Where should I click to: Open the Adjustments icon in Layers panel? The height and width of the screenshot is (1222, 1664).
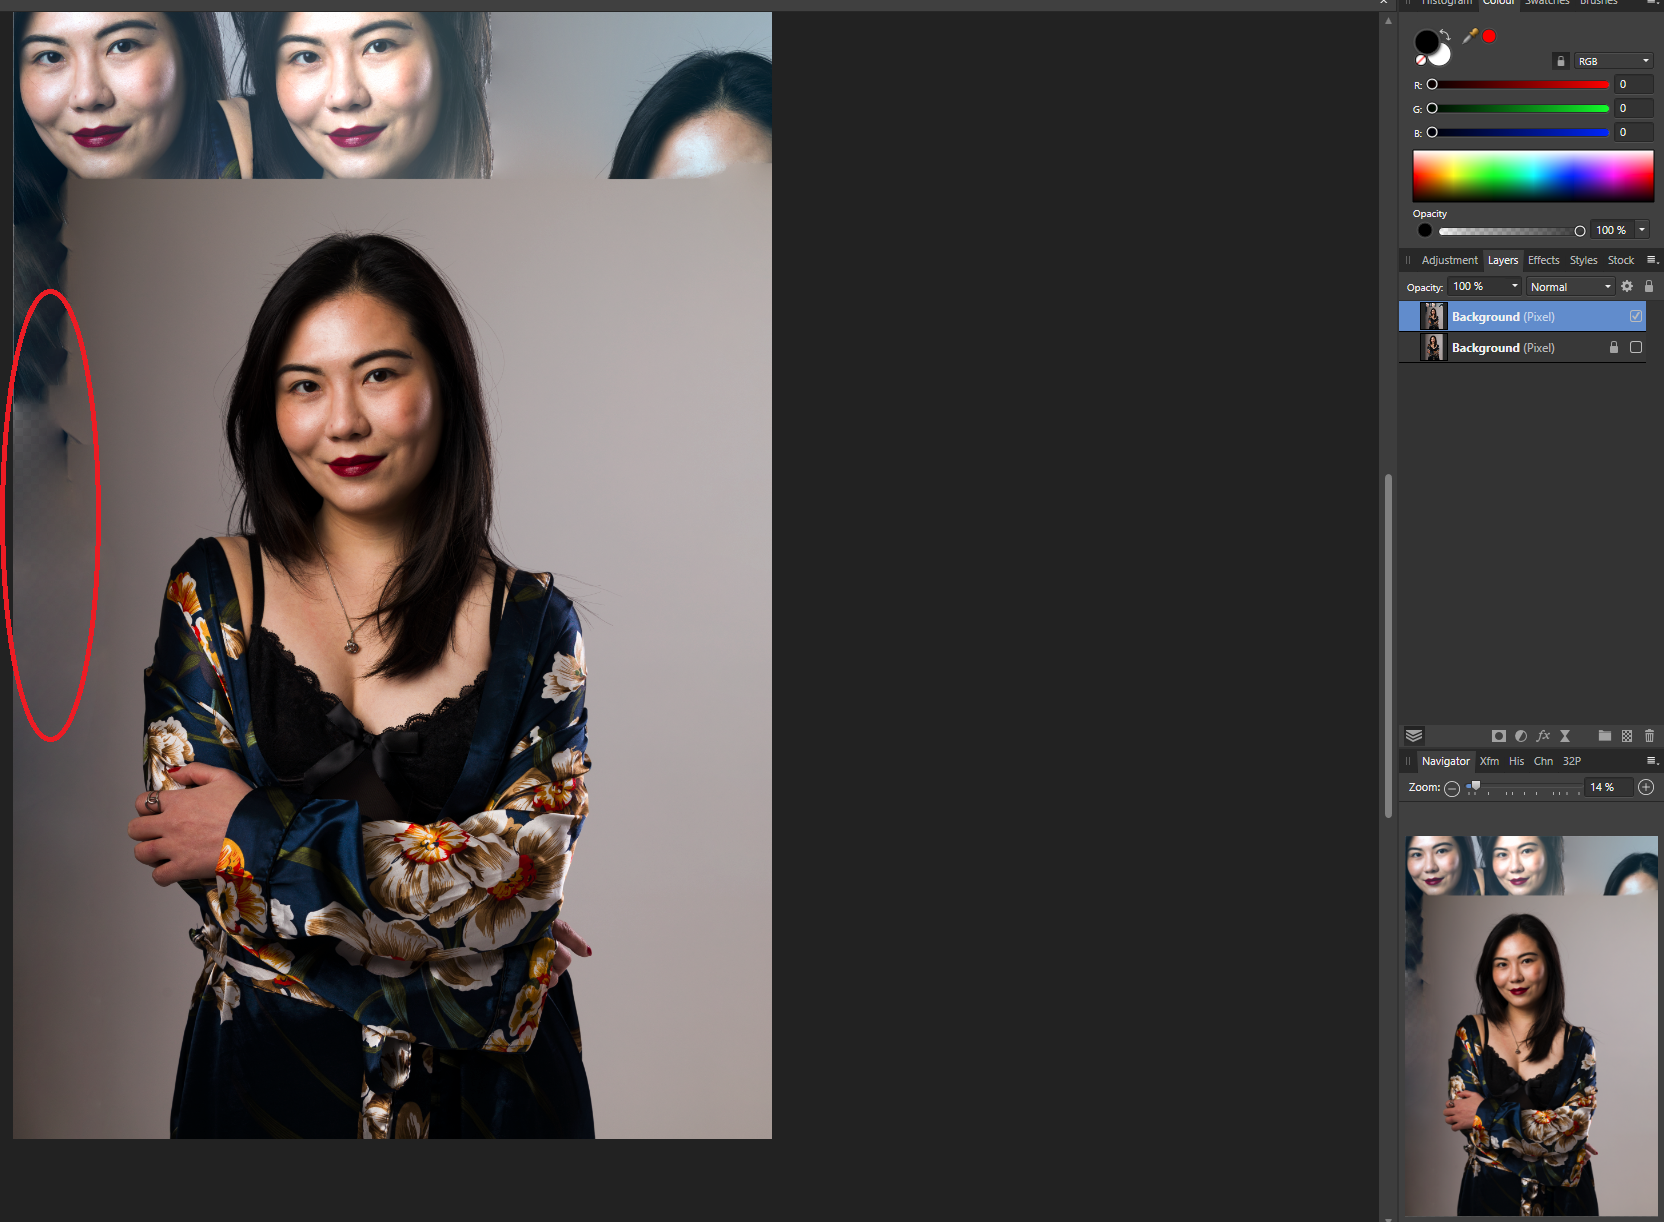tap(1521, 736)
